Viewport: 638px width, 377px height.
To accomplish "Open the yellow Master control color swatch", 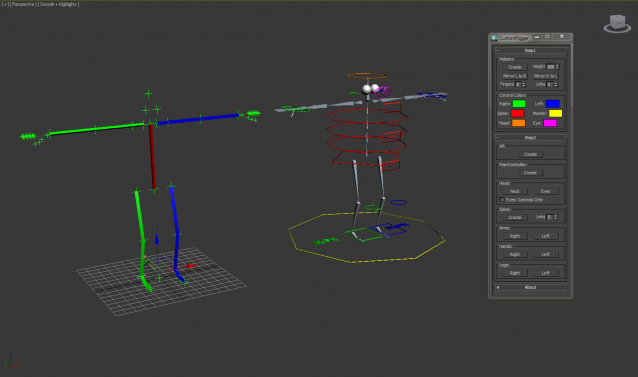I will tap(555, 113).
